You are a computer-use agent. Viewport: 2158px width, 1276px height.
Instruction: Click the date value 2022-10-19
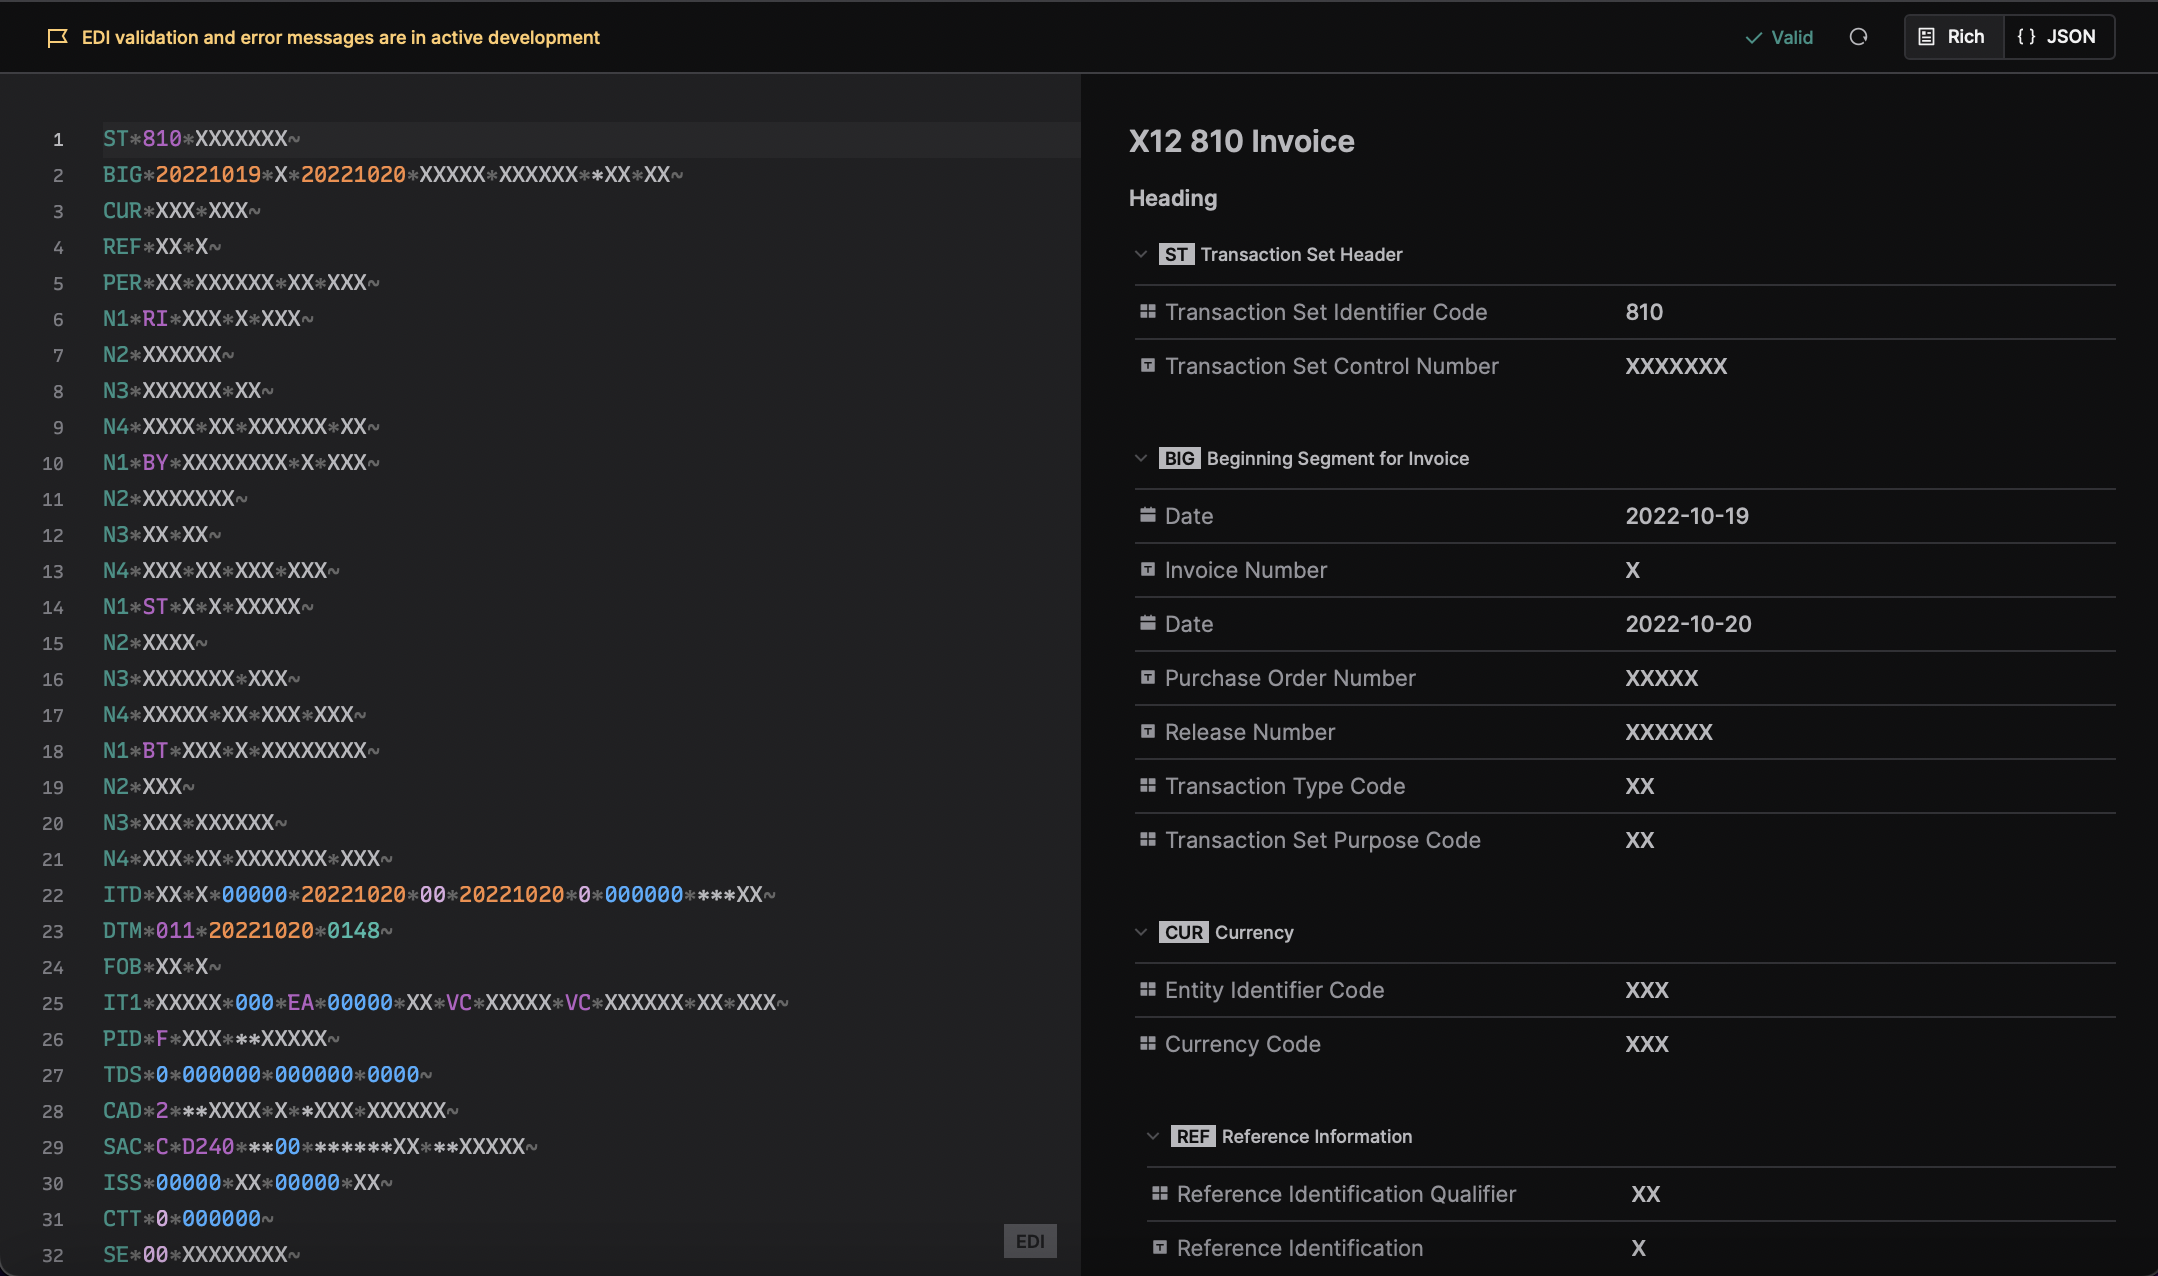1687,516
